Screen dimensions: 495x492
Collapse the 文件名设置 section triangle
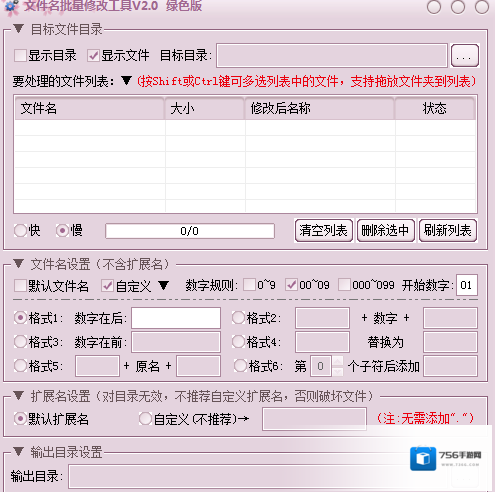[19, 264]
